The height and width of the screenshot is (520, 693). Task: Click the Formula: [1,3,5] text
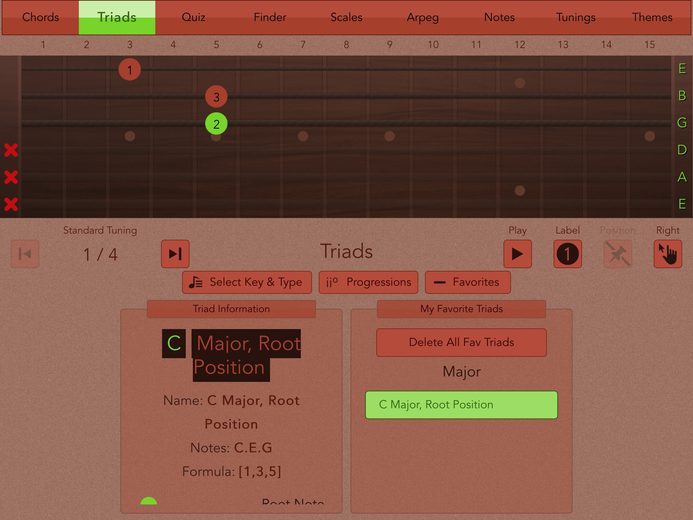click(231, 471)
